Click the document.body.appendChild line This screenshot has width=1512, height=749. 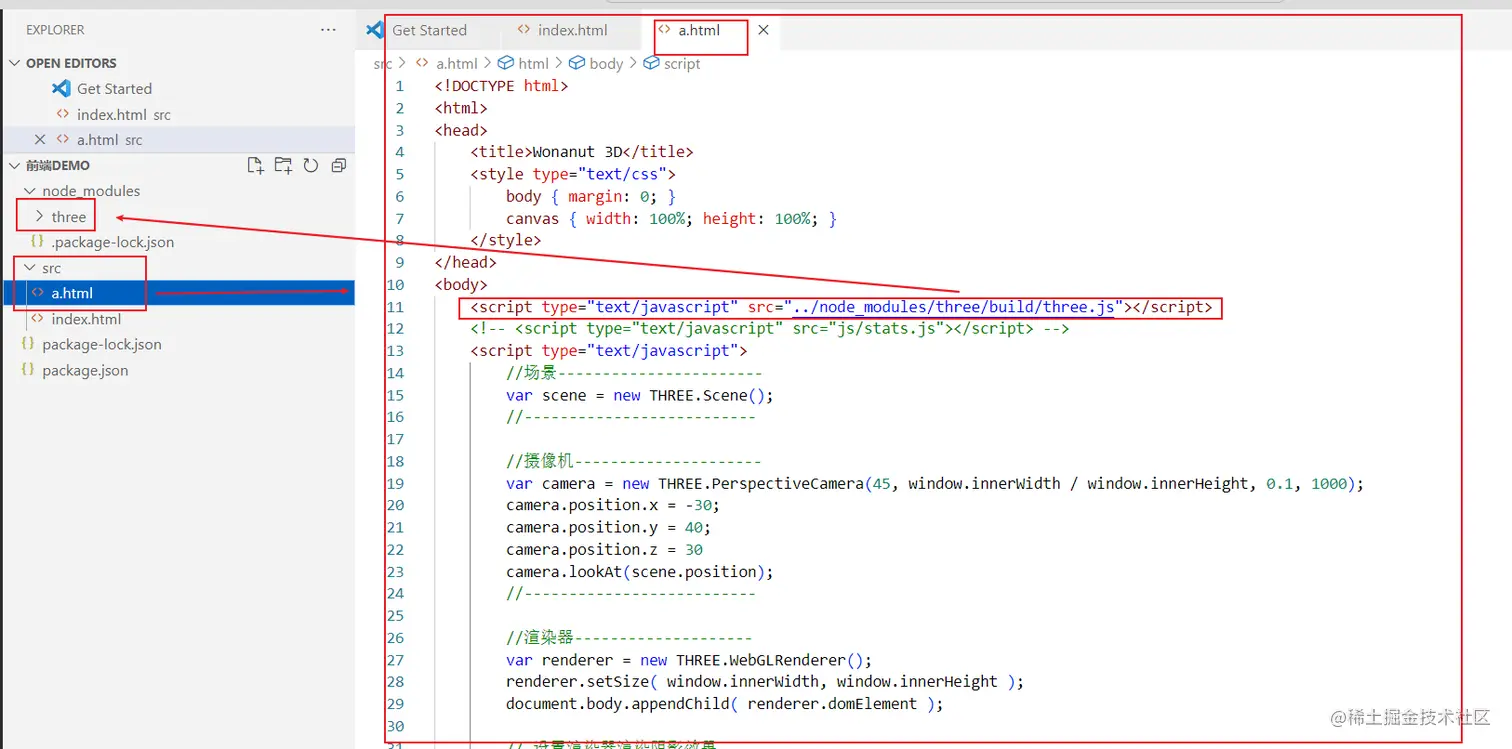click(x=725, y=704)
